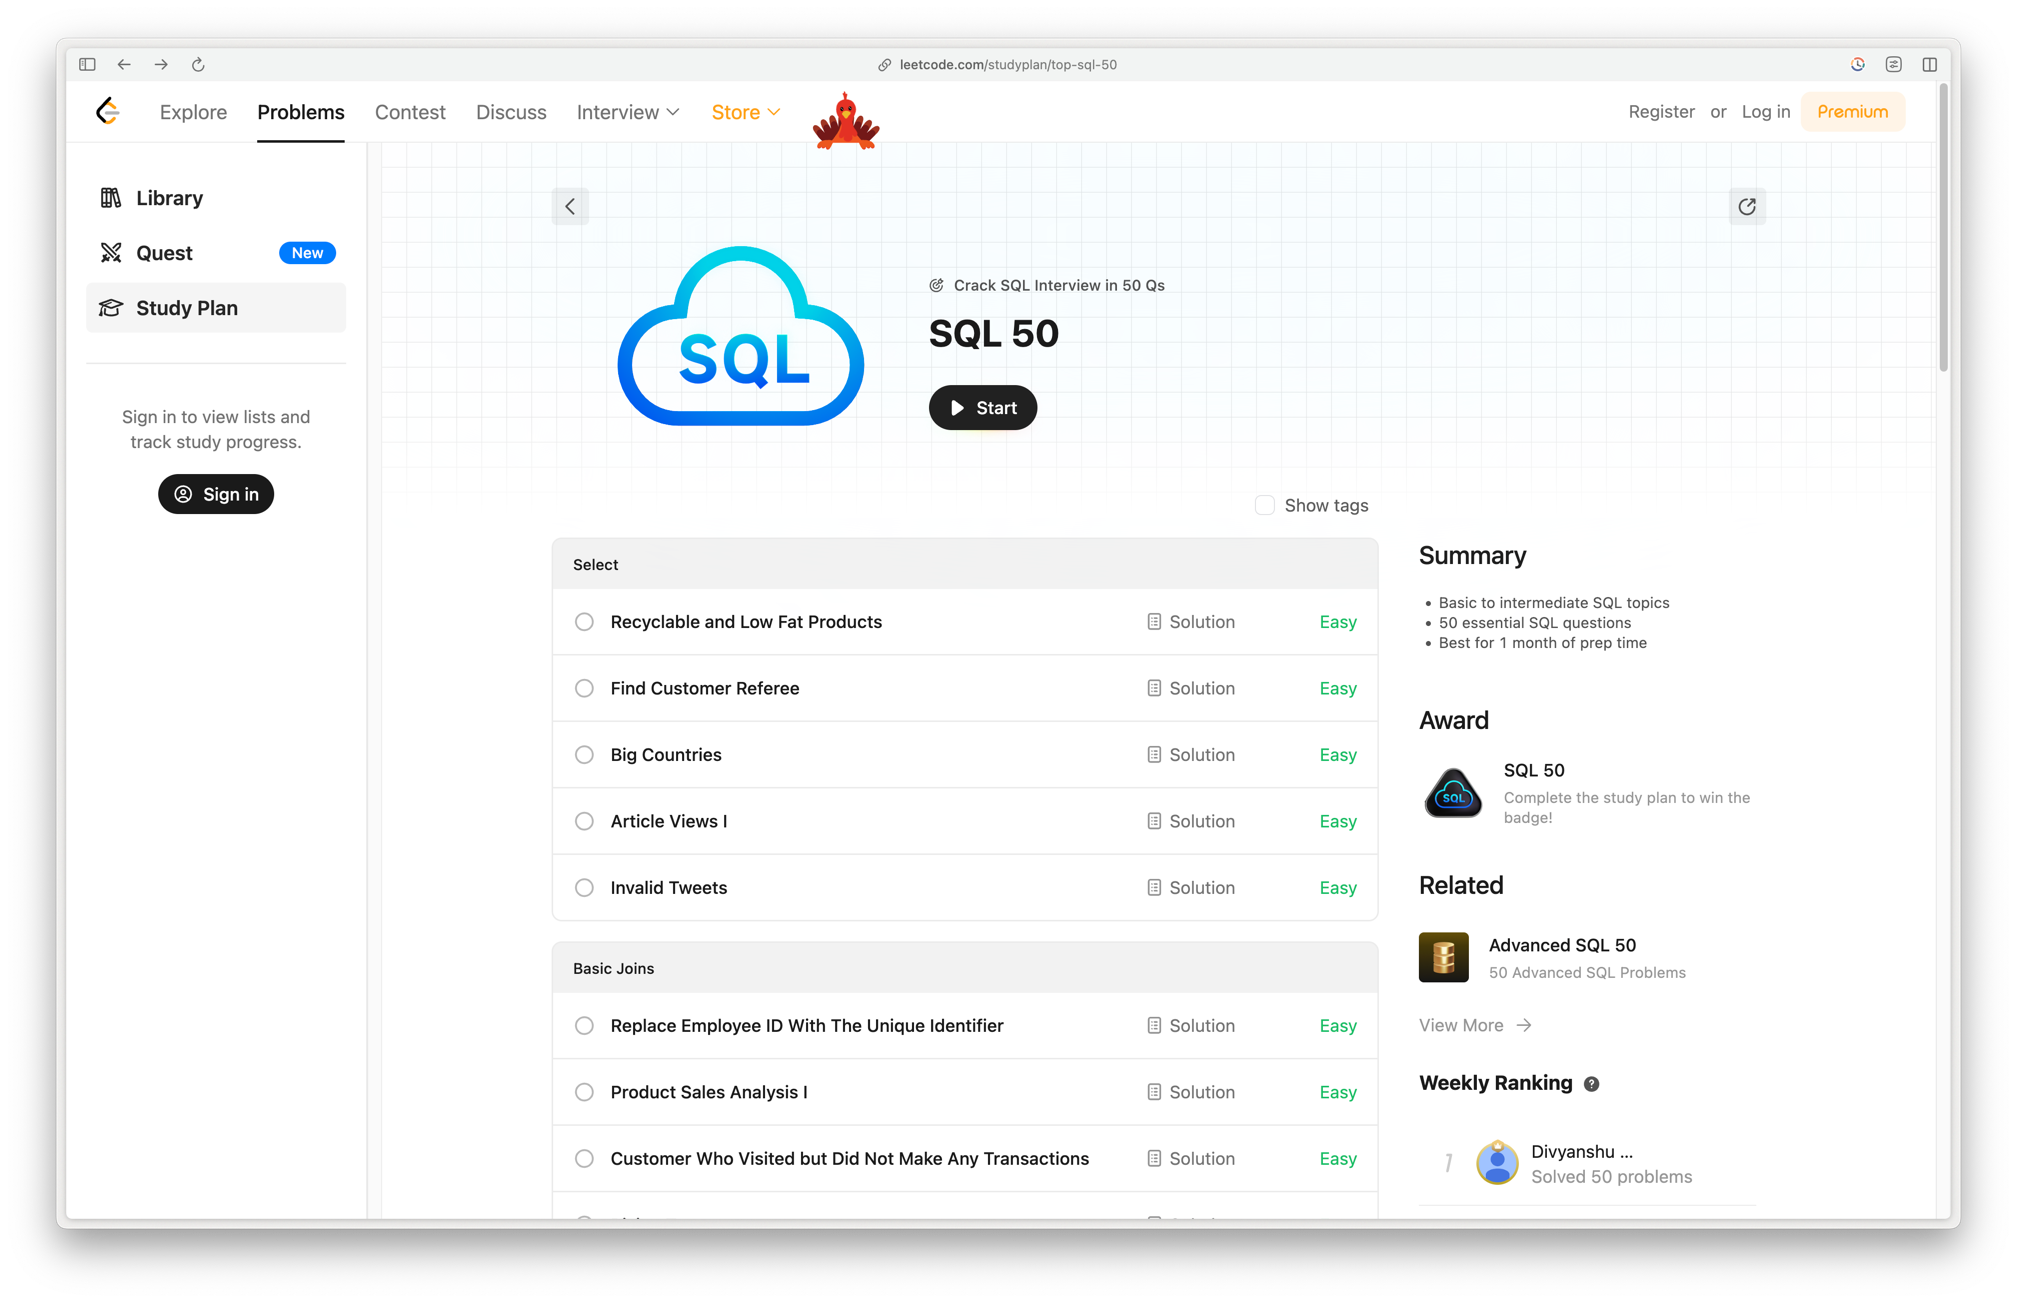Click the LeetCode logo icon
The height and width of the screenshot is (1303, 2017).
(x=108, y=111)
